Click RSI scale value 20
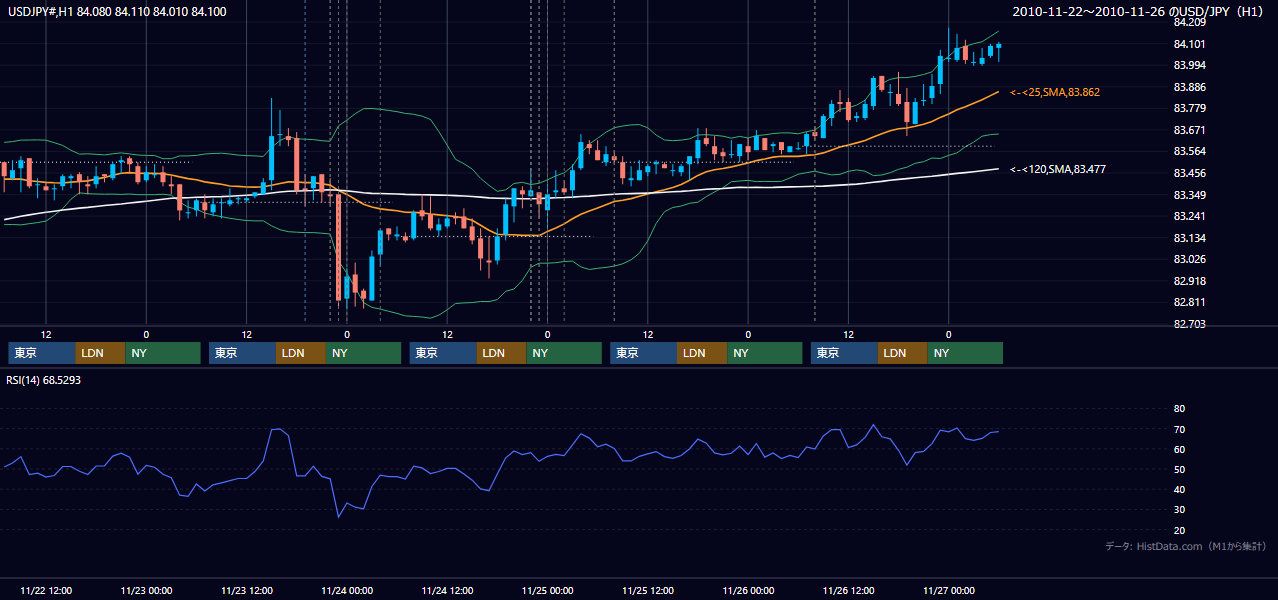The height and width of the screenshot is (600, 1278). click(1179, 530)
